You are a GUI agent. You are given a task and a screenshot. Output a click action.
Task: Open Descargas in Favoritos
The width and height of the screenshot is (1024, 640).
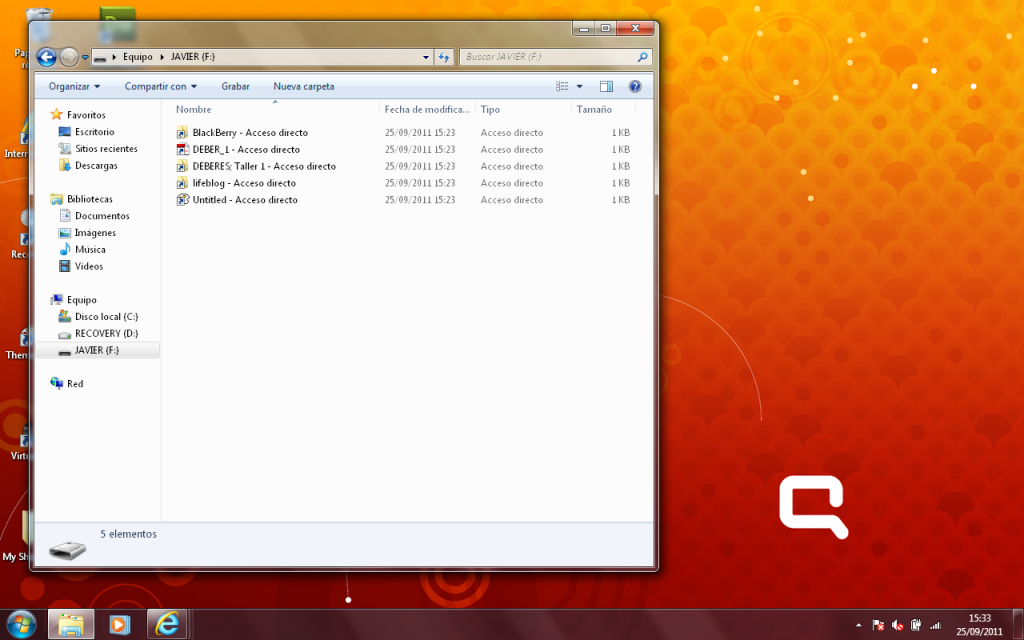[96, 166]
